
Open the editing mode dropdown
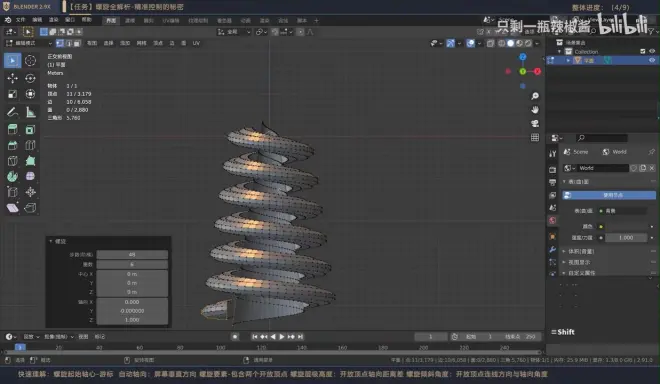tap(29, 43)
